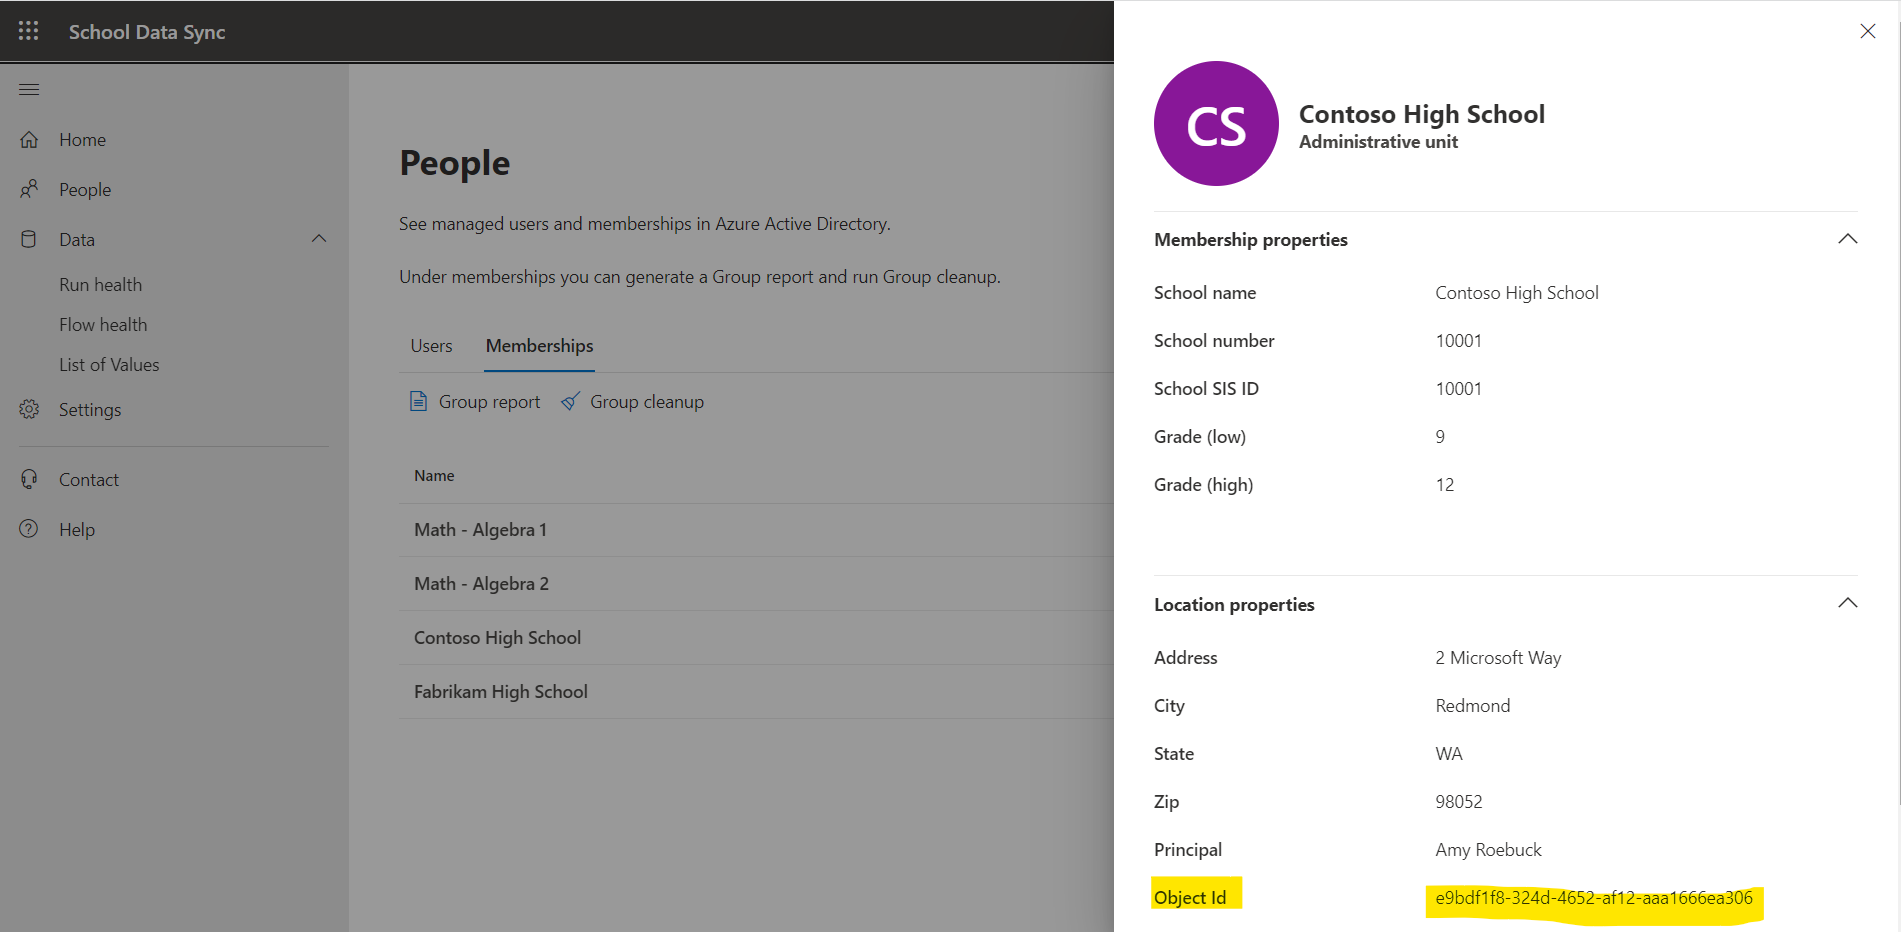Select the Math - Algebra 1 row

pos(756,529)
